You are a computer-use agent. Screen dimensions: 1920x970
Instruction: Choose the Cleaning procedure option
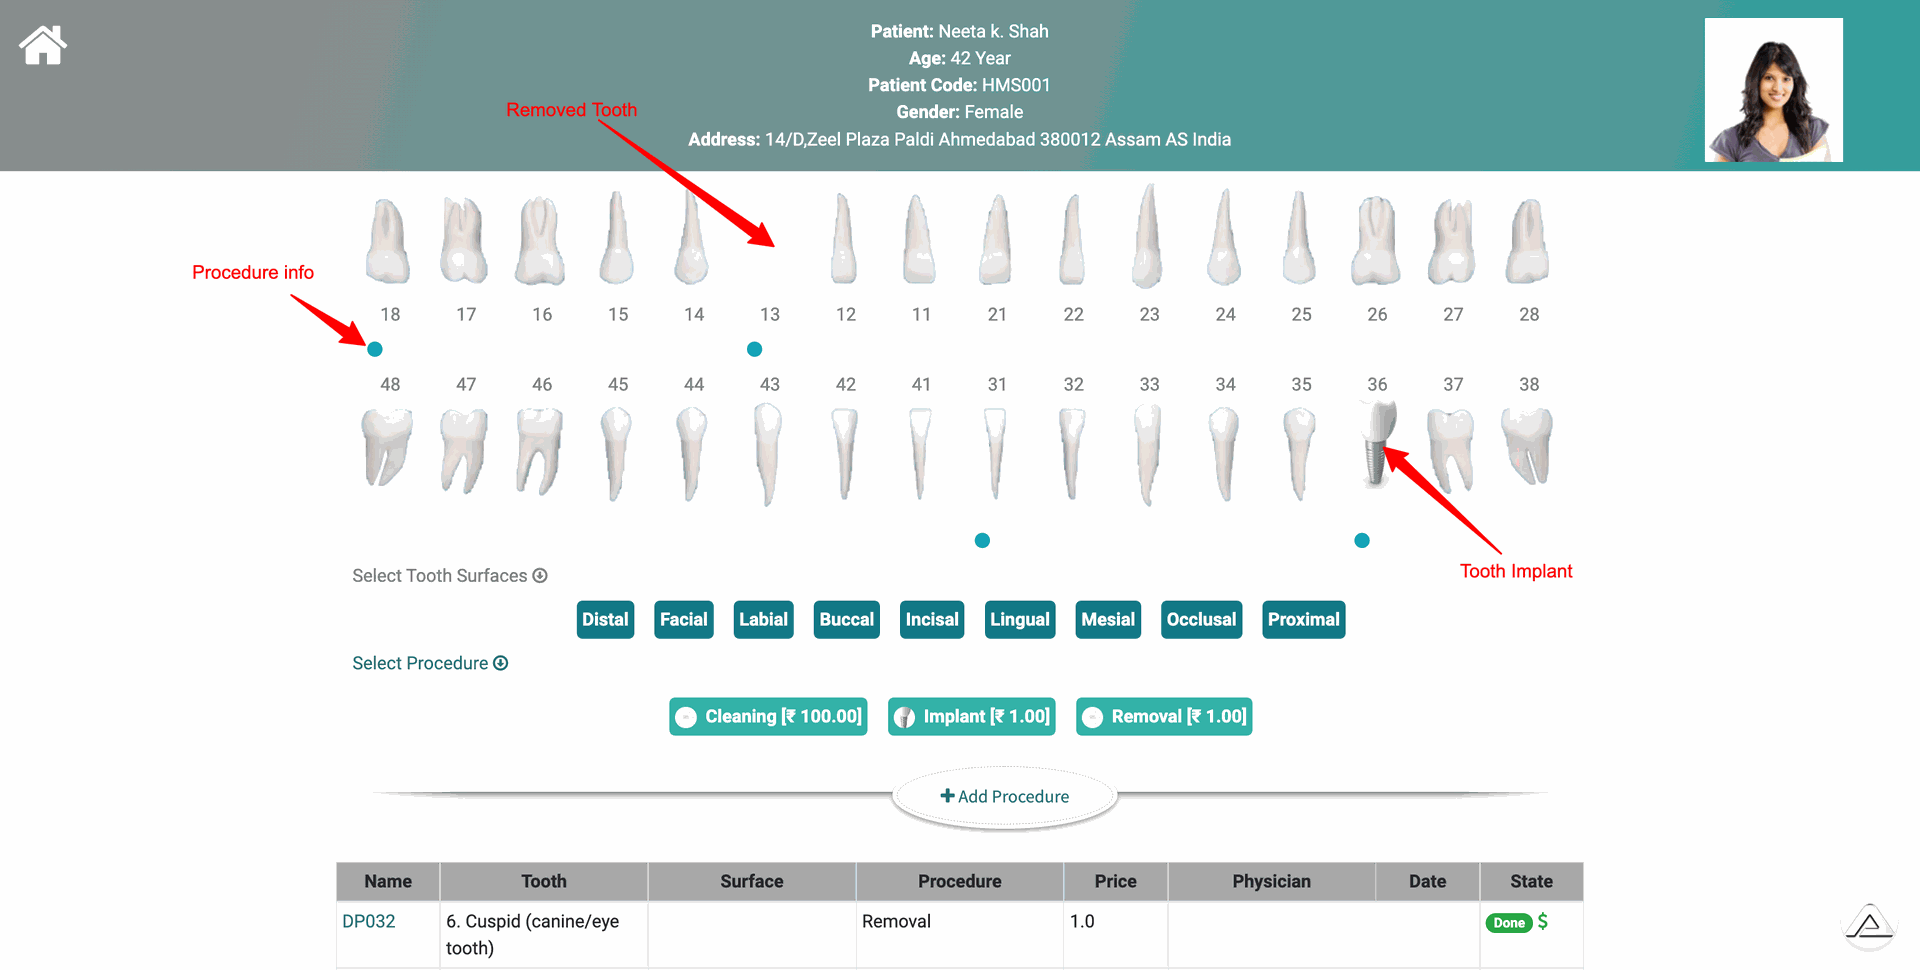click(768, 717)
